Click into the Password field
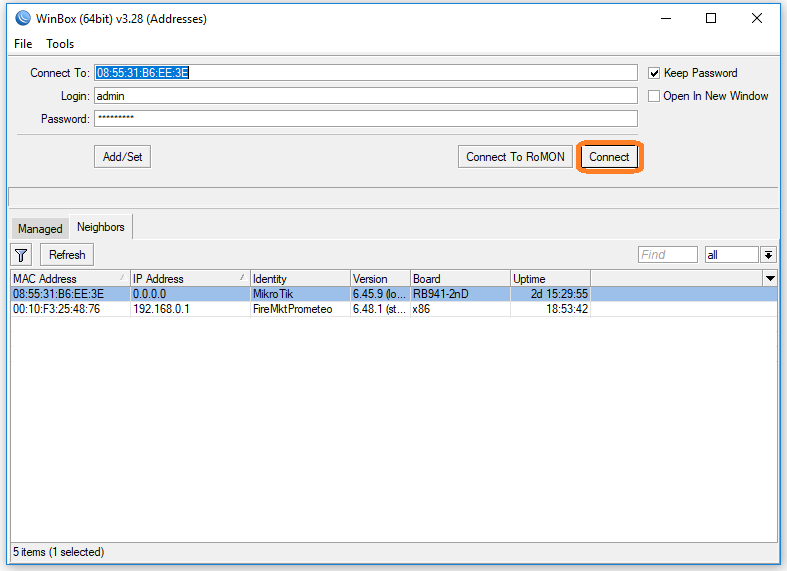This screenshot has width=787, height=571. (x=365, y=119)
